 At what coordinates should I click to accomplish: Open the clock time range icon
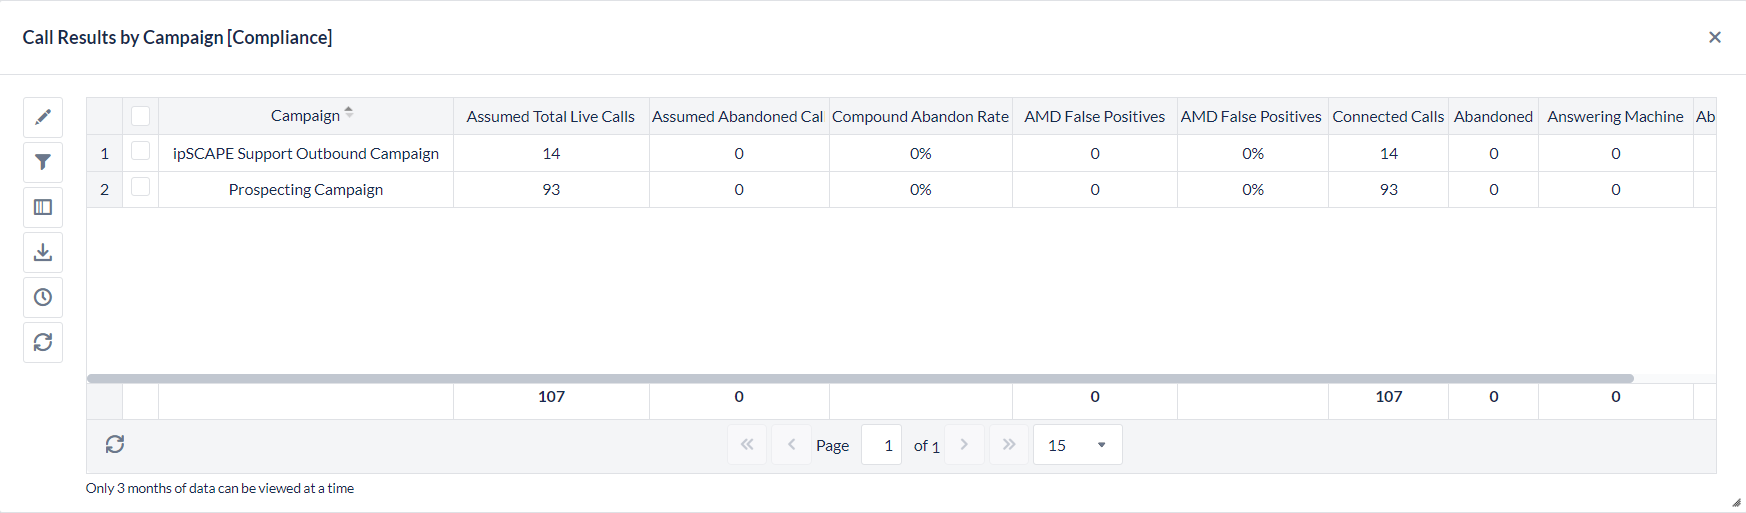(x=43, y=297)
